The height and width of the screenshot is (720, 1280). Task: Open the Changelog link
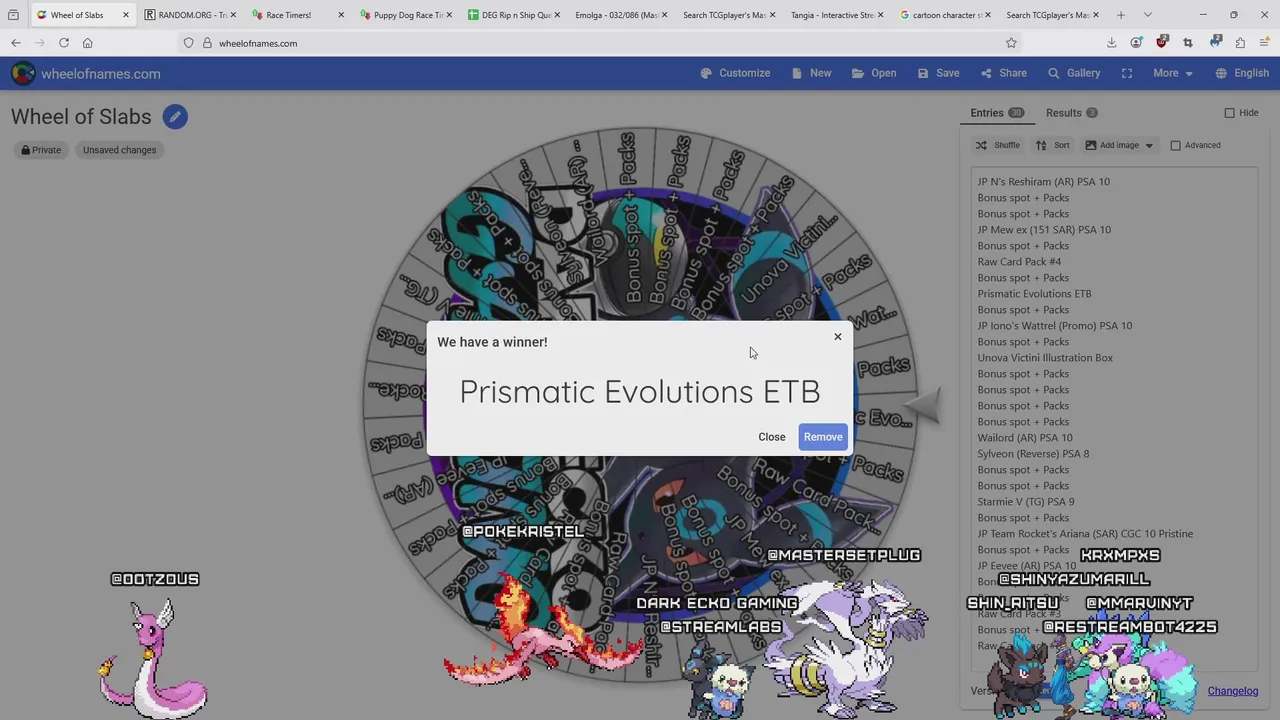1232,691
